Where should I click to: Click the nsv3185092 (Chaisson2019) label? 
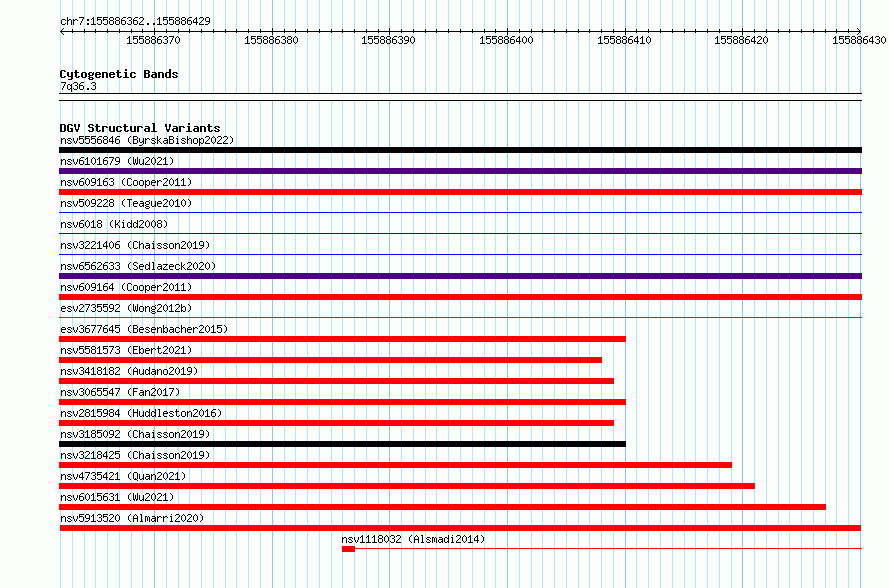click(x=135, y=434)
